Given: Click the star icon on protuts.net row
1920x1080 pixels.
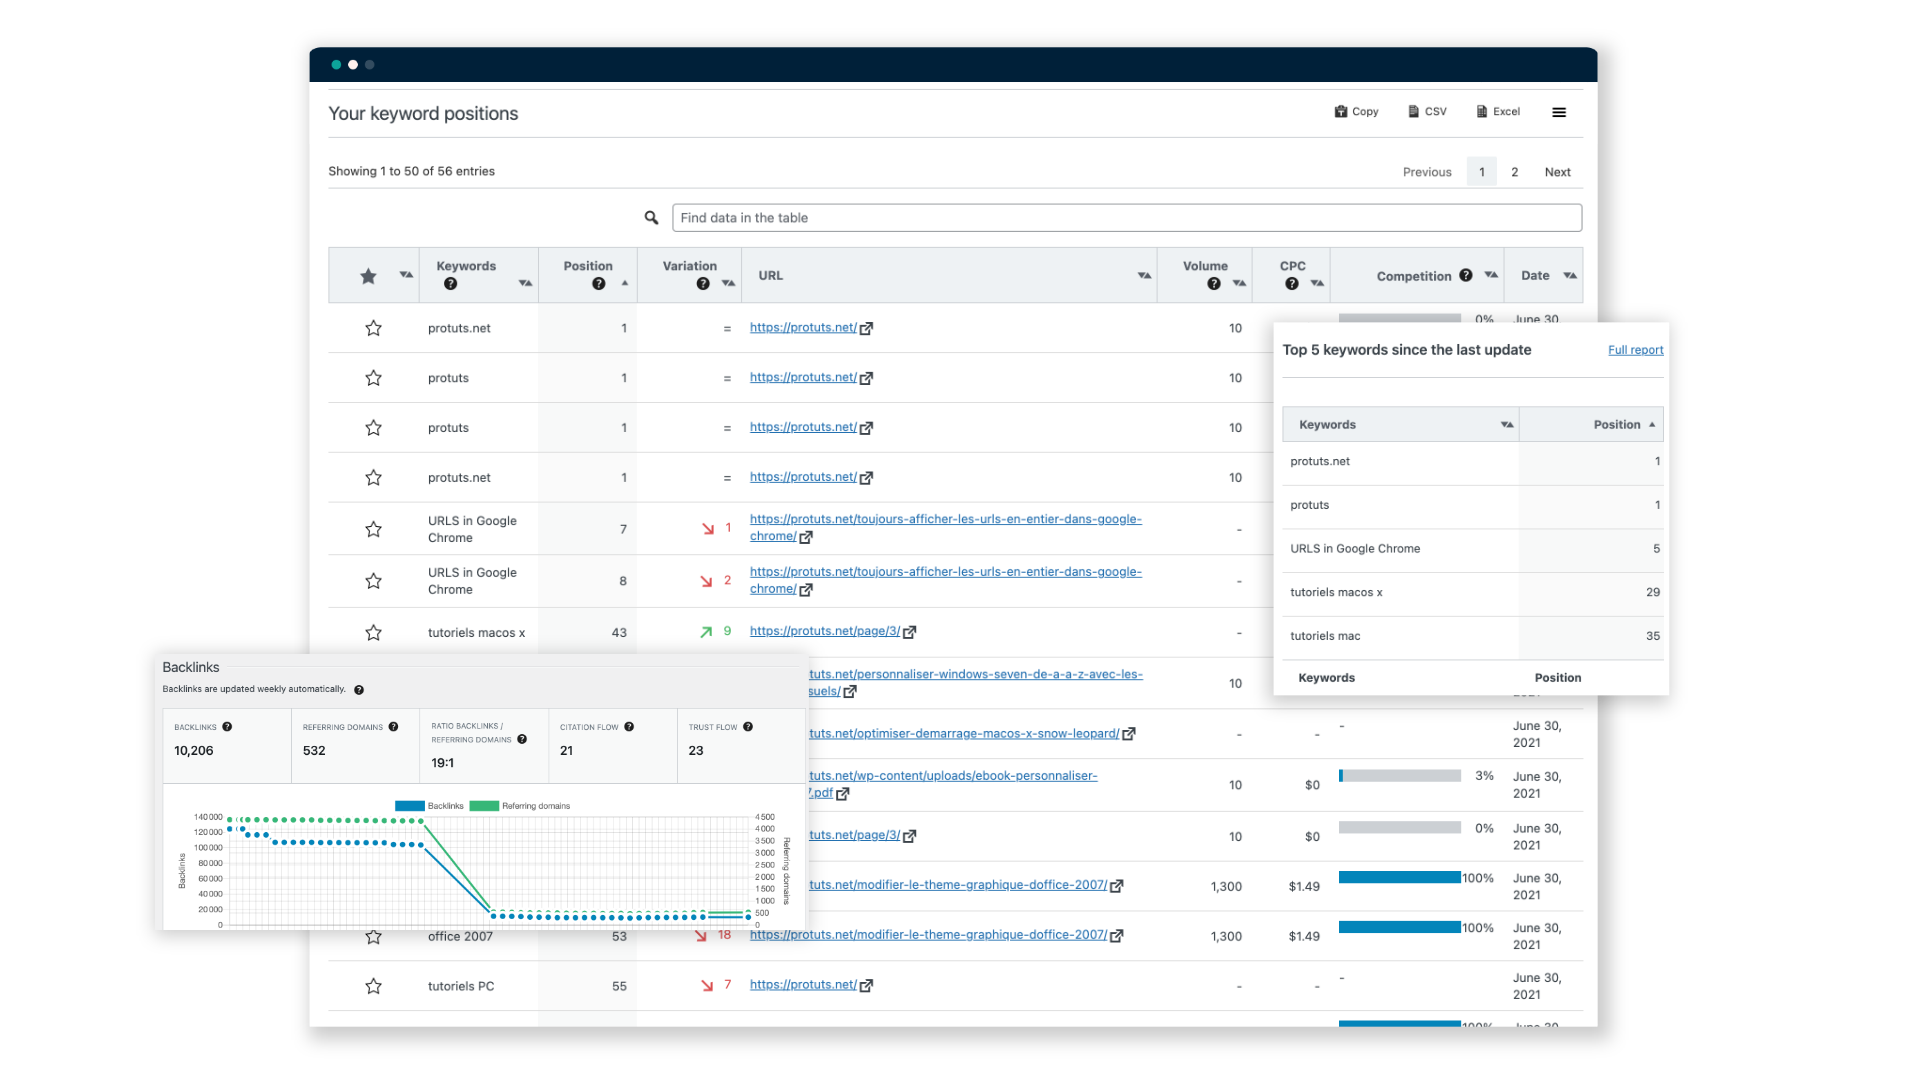Looking at the screenshot, I should [373, 327].
